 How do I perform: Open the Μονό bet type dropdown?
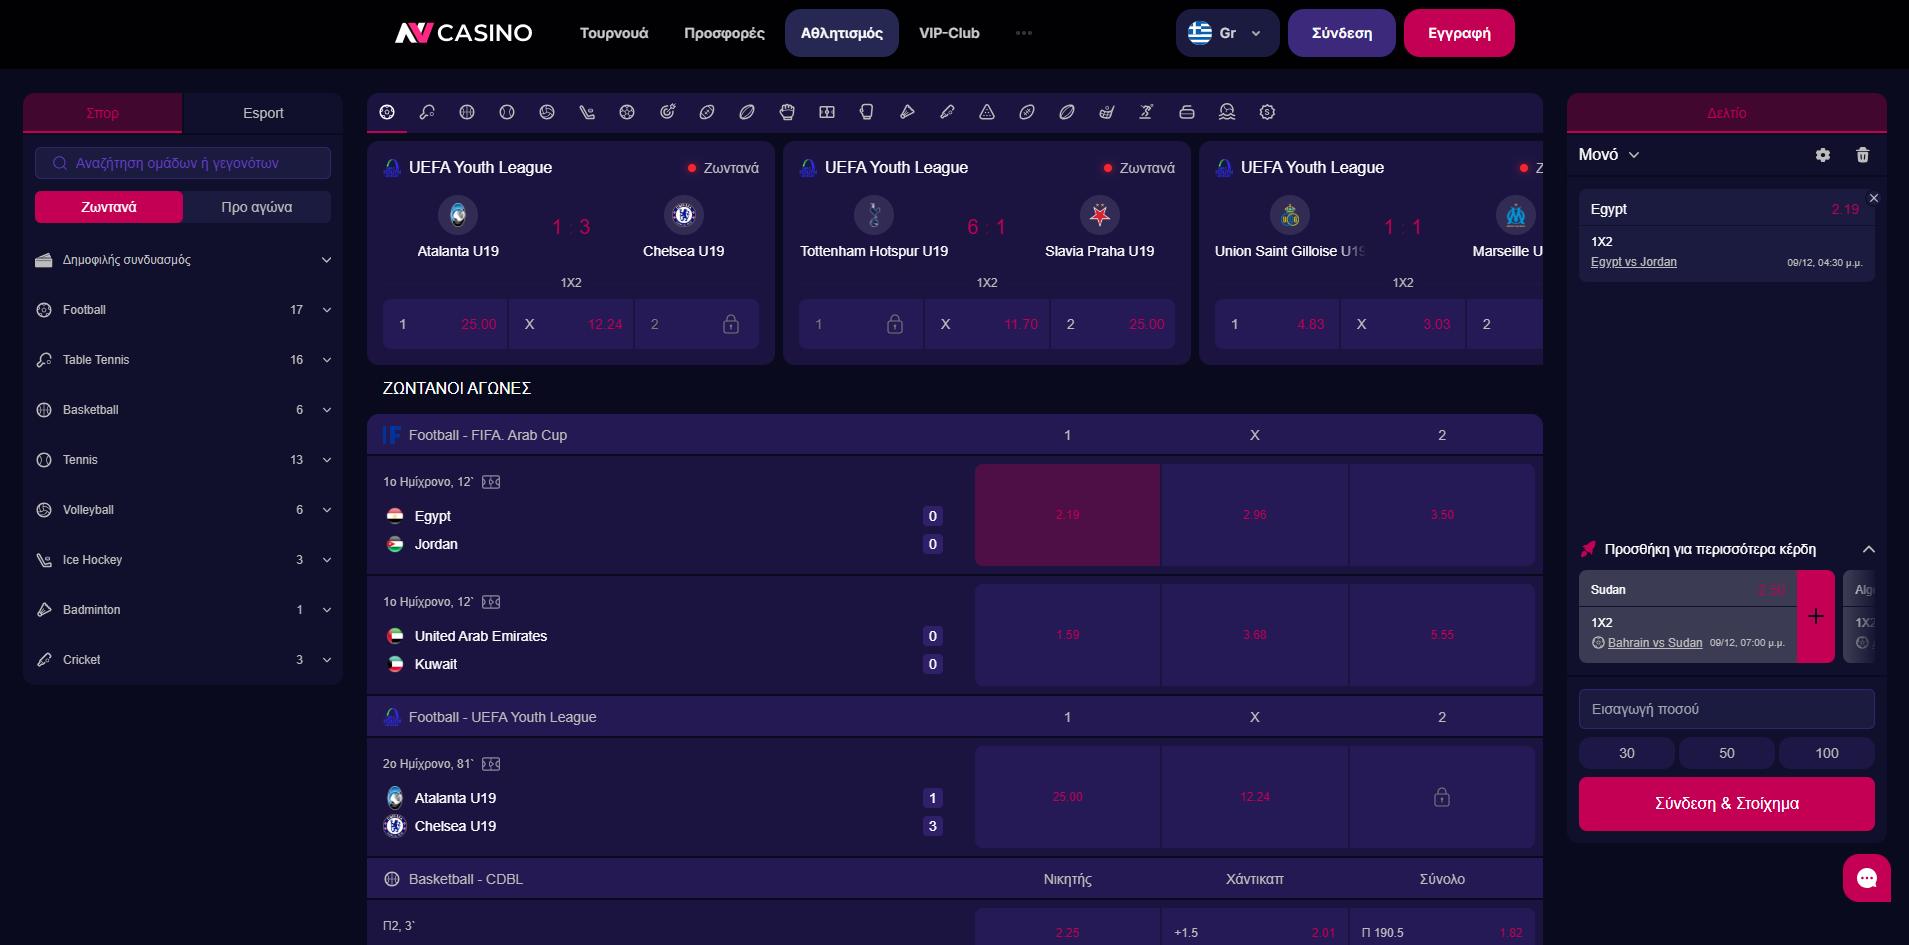[x=1609, y=155]
